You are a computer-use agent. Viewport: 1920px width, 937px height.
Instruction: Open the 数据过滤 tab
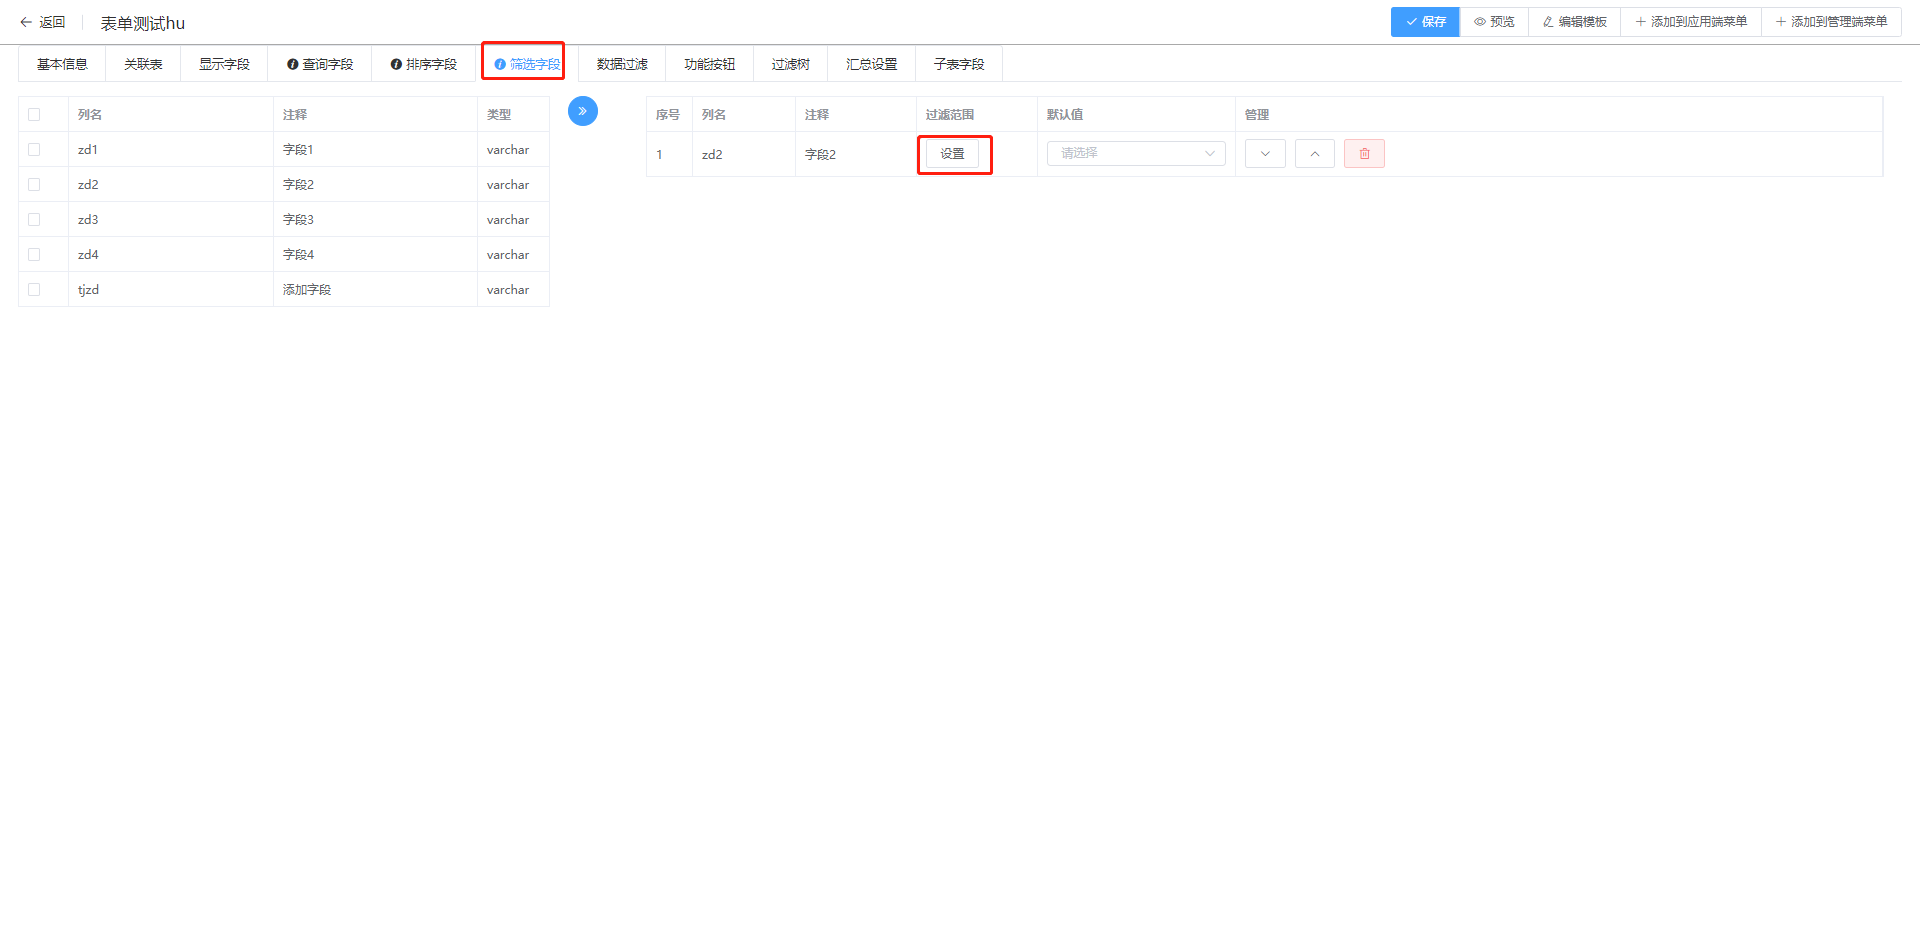coord(622,64)
